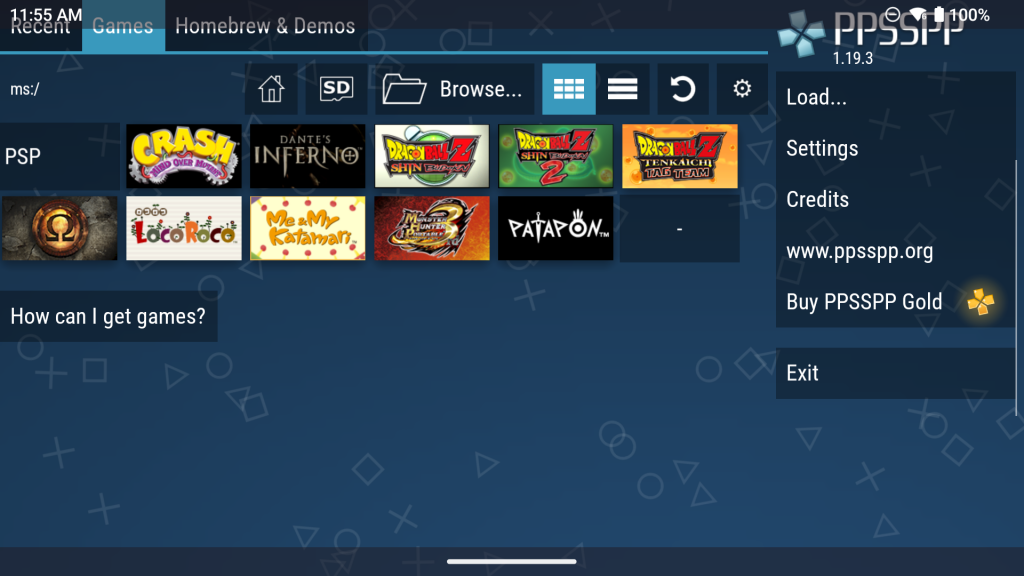
Task: Launch Me & My Katamari game
Action: point(308,228)
